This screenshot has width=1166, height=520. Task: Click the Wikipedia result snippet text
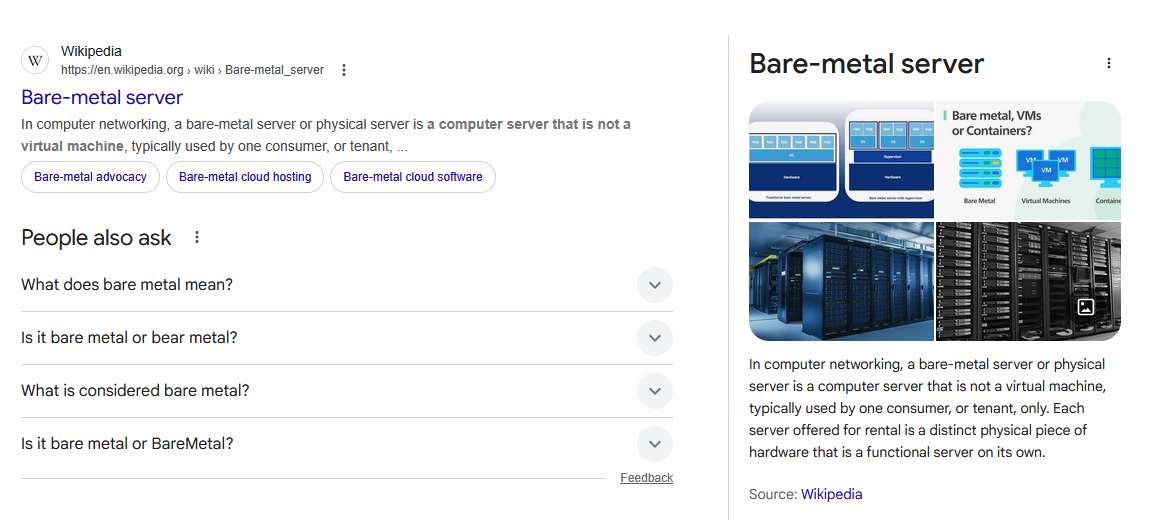pos(326,135)
